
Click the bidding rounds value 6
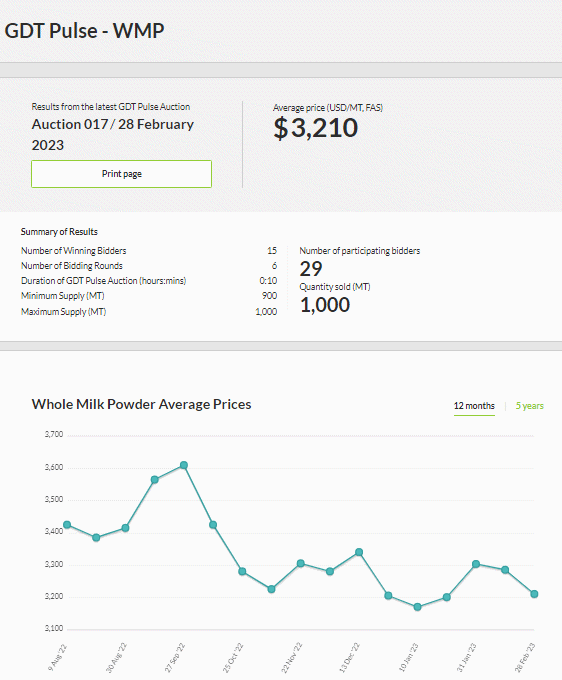tap(274, 265)
